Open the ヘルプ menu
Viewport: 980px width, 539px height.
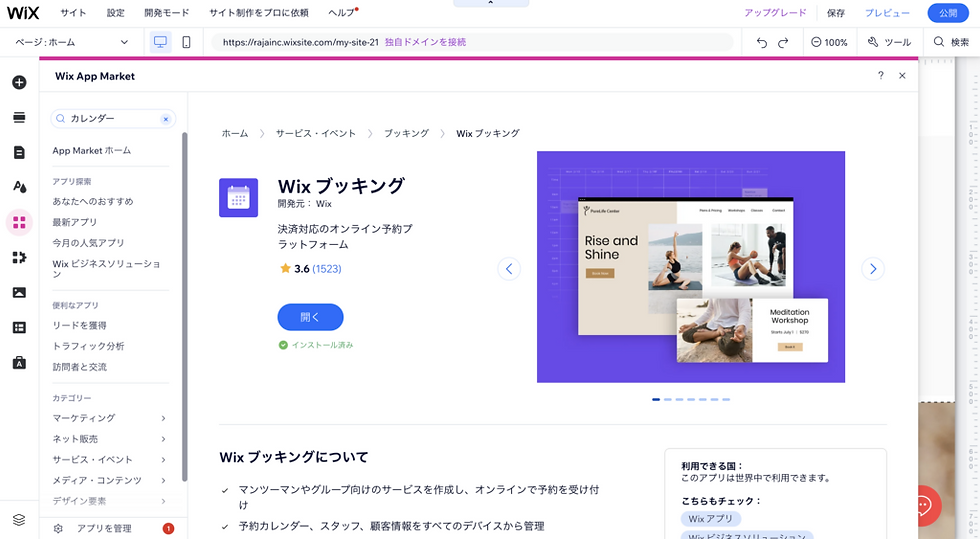coord(341,13)
